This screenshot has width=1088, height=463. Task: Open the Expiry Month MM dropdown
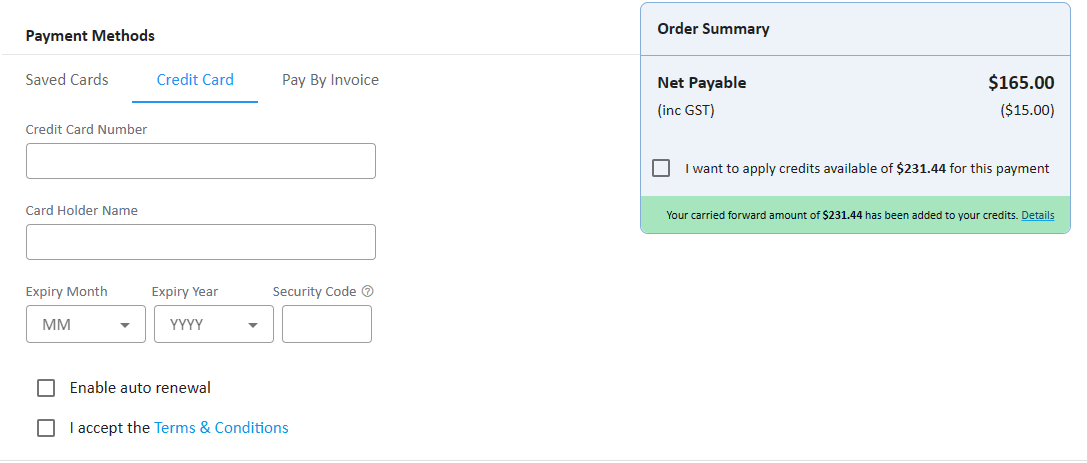click(86, 324)
